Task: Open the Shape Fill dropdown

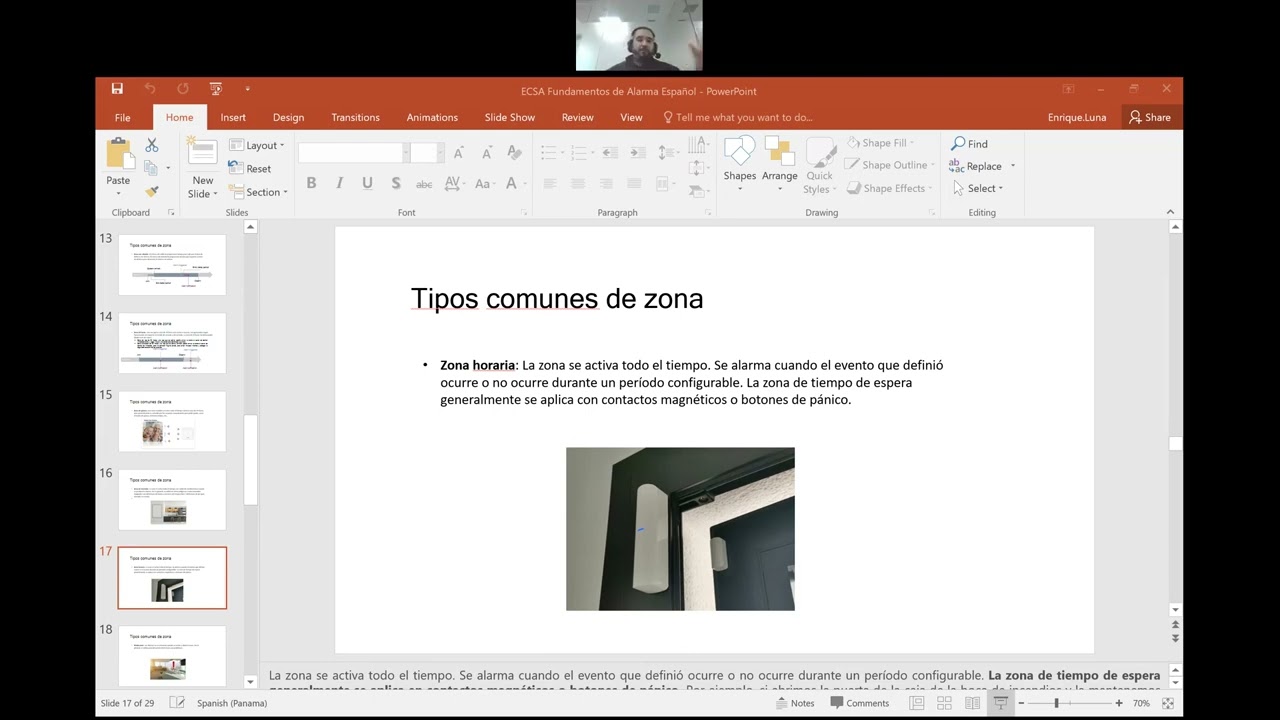Action: coord(880,143)
